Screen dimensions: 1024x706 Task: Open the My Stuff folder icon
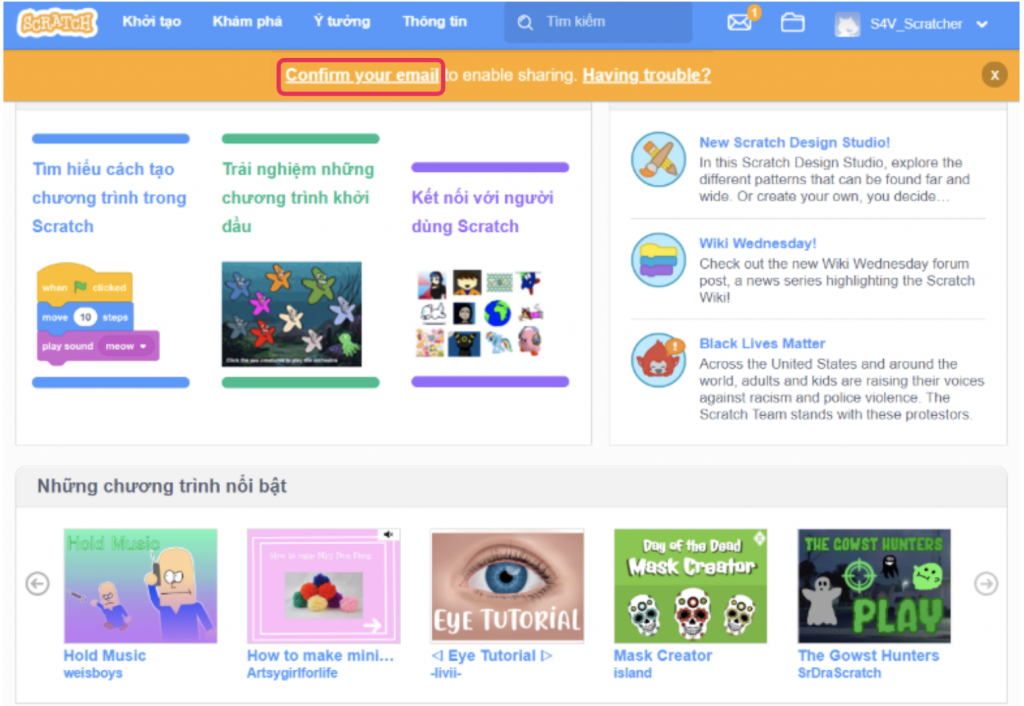792,23
